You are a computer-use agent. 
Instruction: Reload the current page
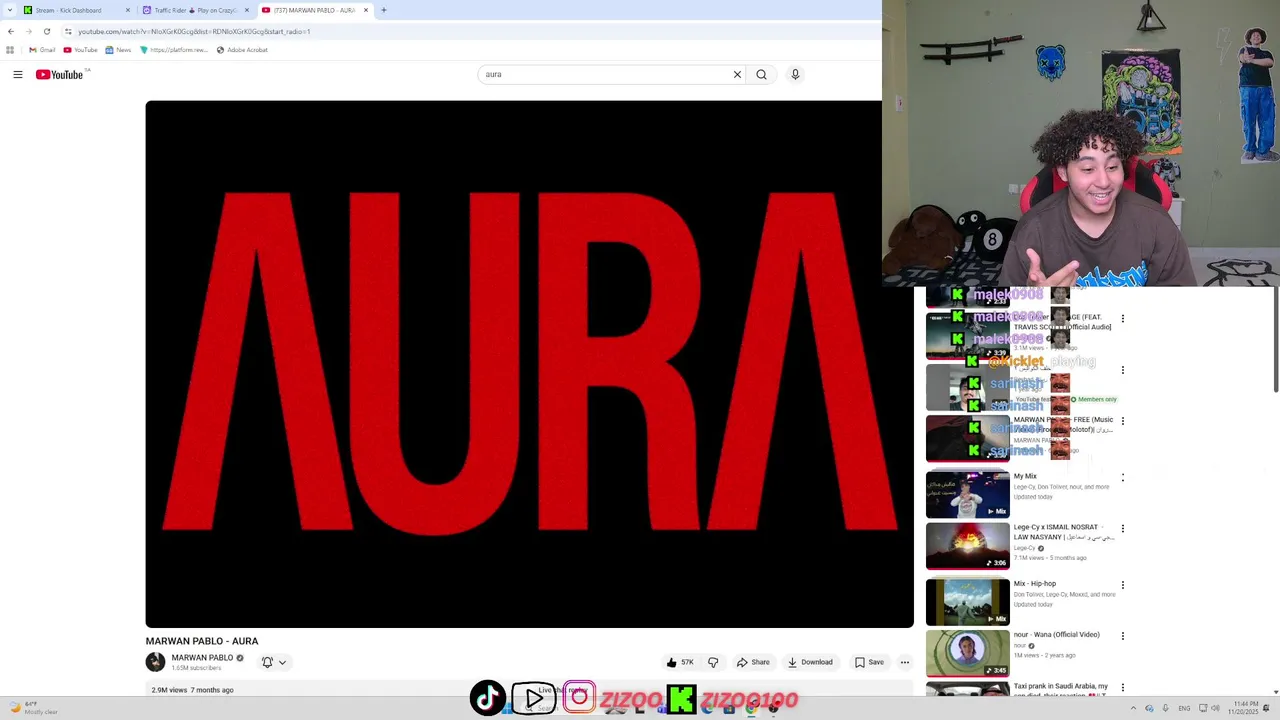click(x=47, y=31)
